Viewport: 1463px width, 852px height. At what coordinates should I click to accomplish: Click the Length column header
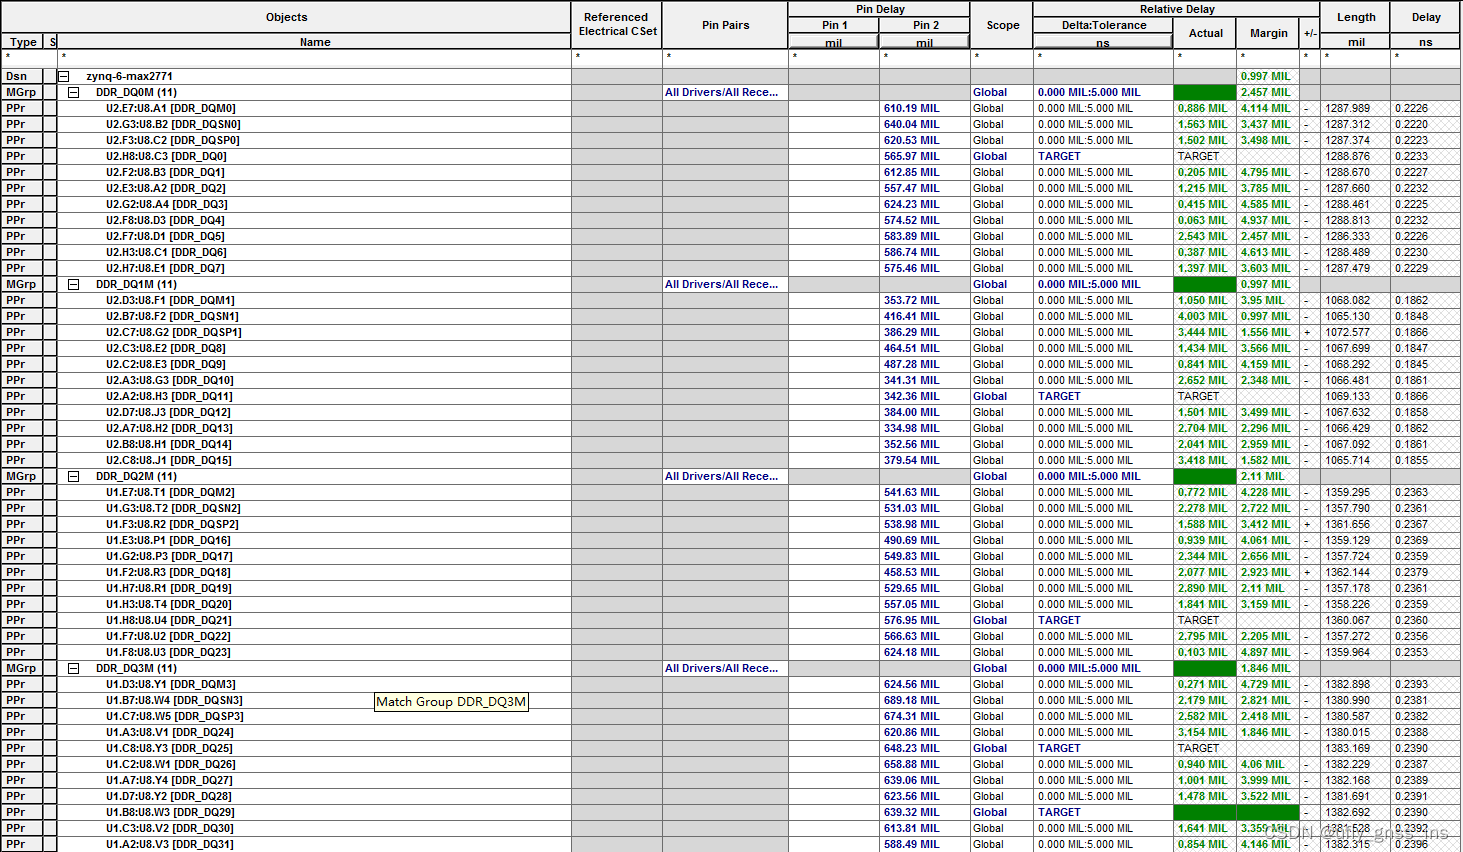pos(1356,17)
